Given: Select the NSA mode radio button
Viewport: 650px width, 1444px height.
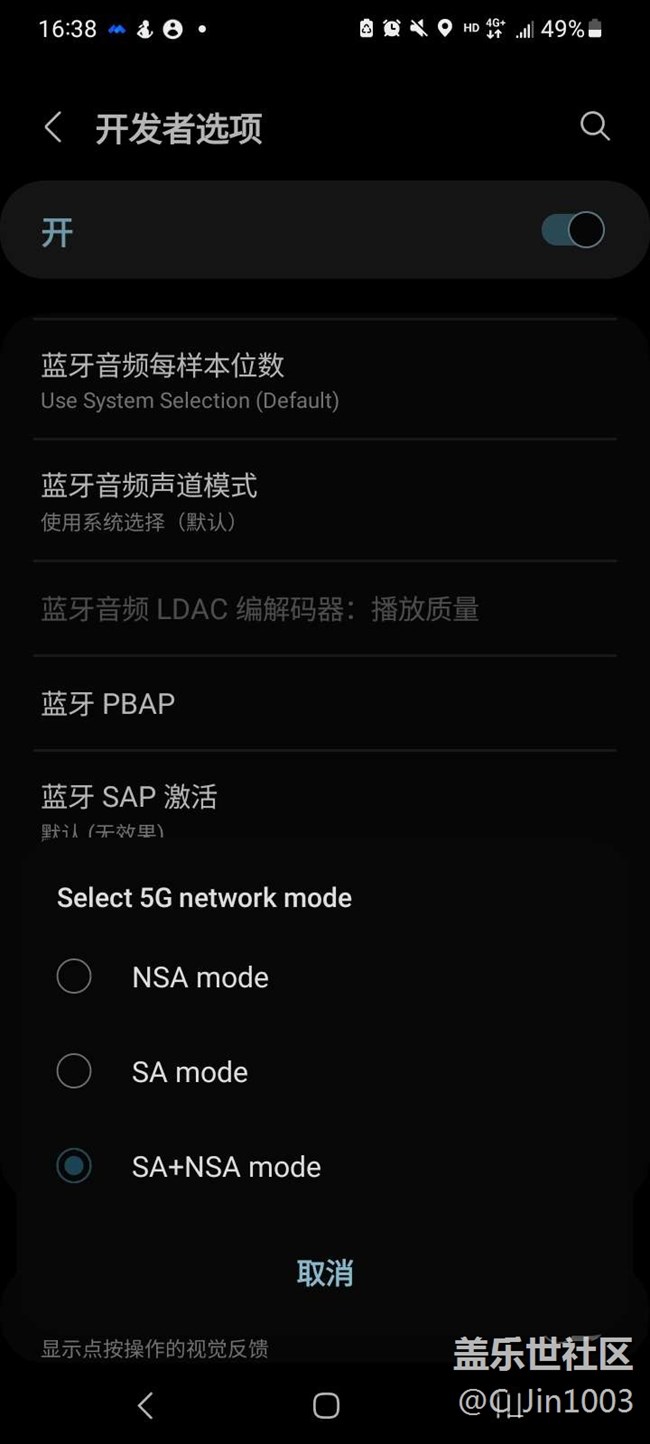Looking at the screenshot, I should 74,977.
